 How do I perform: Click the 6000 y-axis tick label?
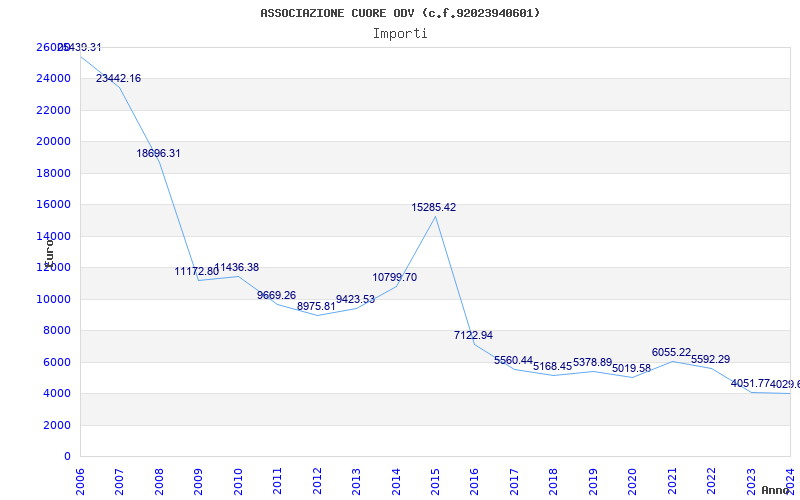tap(57, 362)
